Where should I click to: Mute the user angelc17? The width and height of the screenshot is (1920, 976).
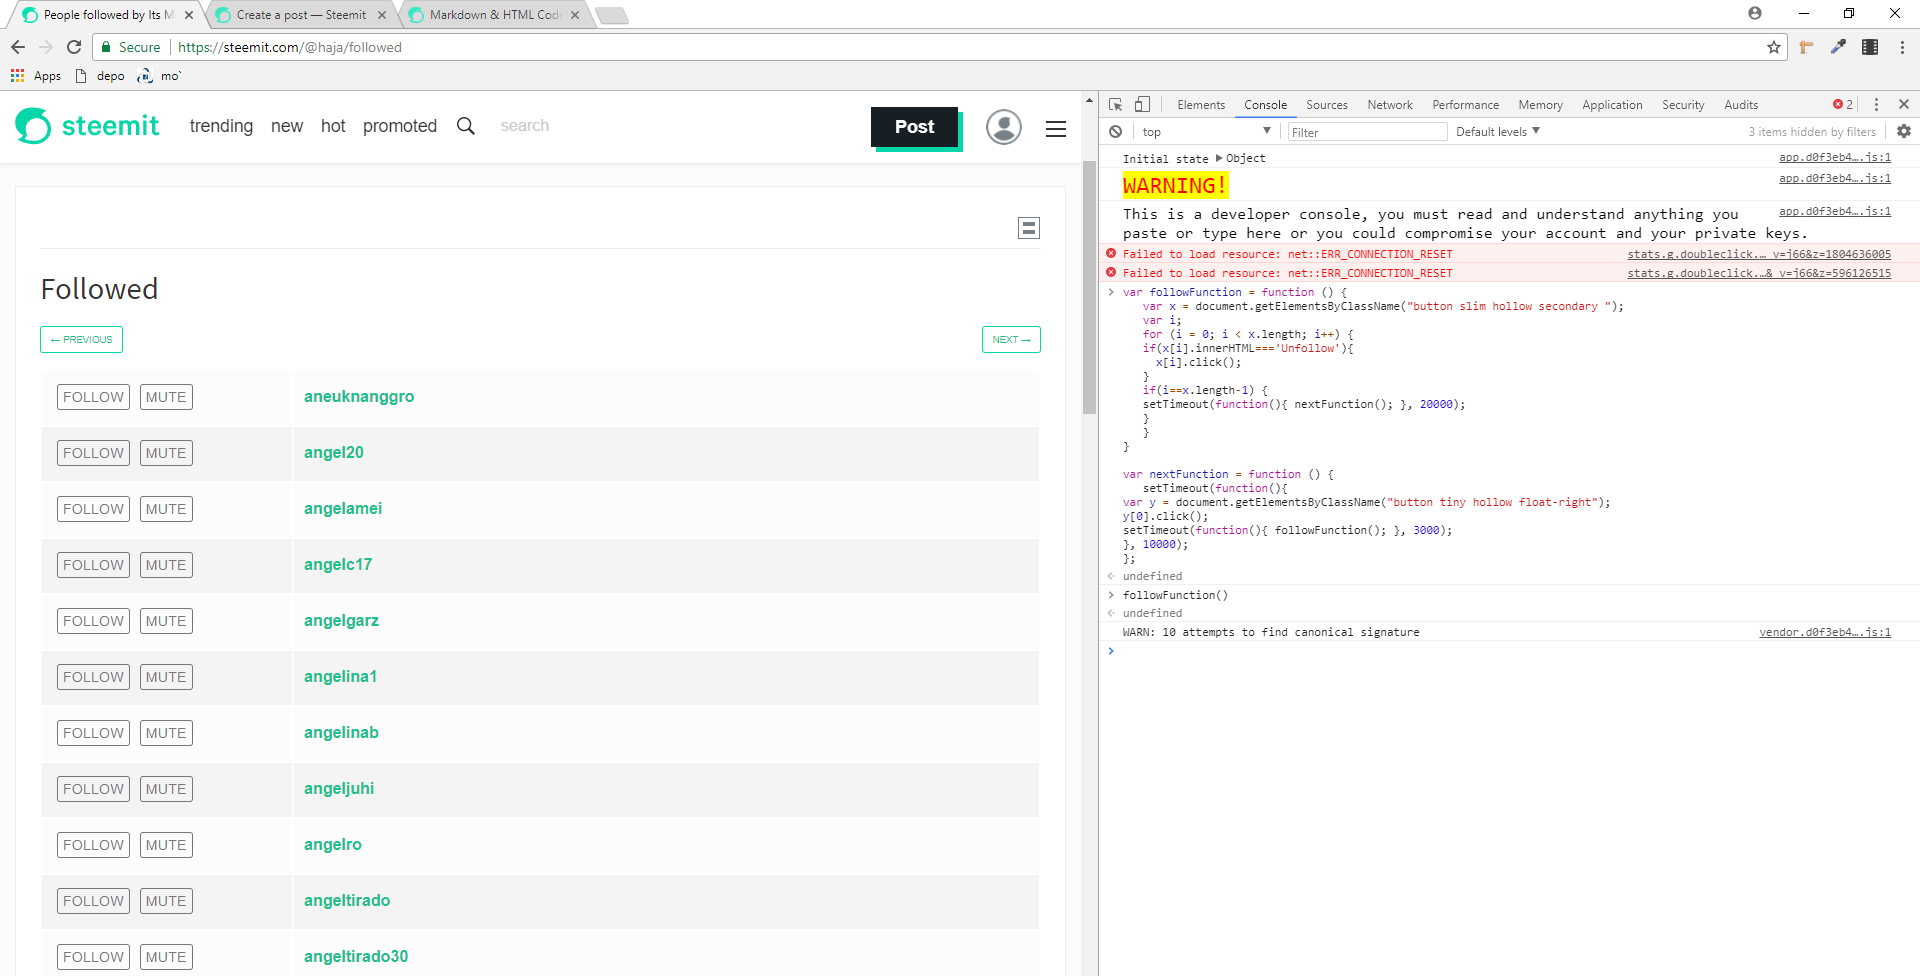(166, 565)
